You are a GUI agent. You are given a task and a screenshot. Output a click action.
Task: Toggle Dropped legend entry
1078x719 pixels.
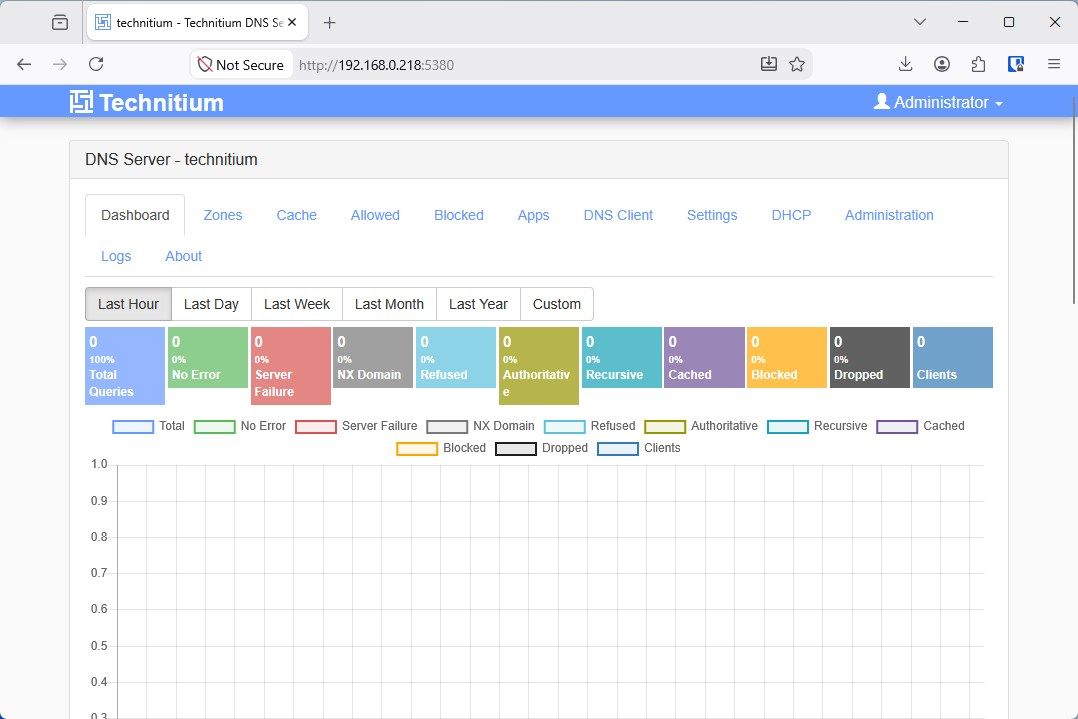542,448
